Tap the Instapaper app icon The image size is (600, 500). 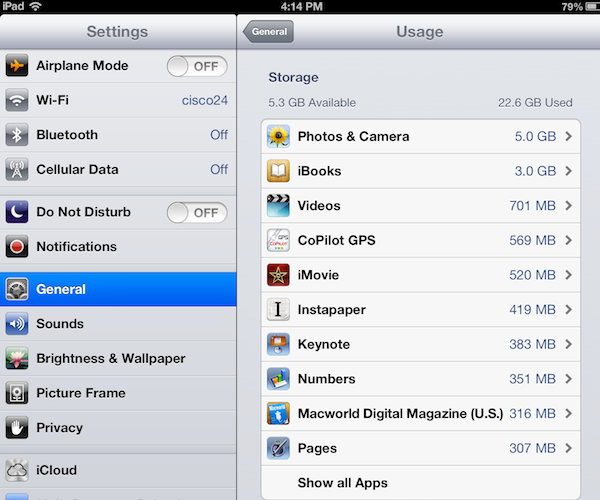click(x=278, y=309)
